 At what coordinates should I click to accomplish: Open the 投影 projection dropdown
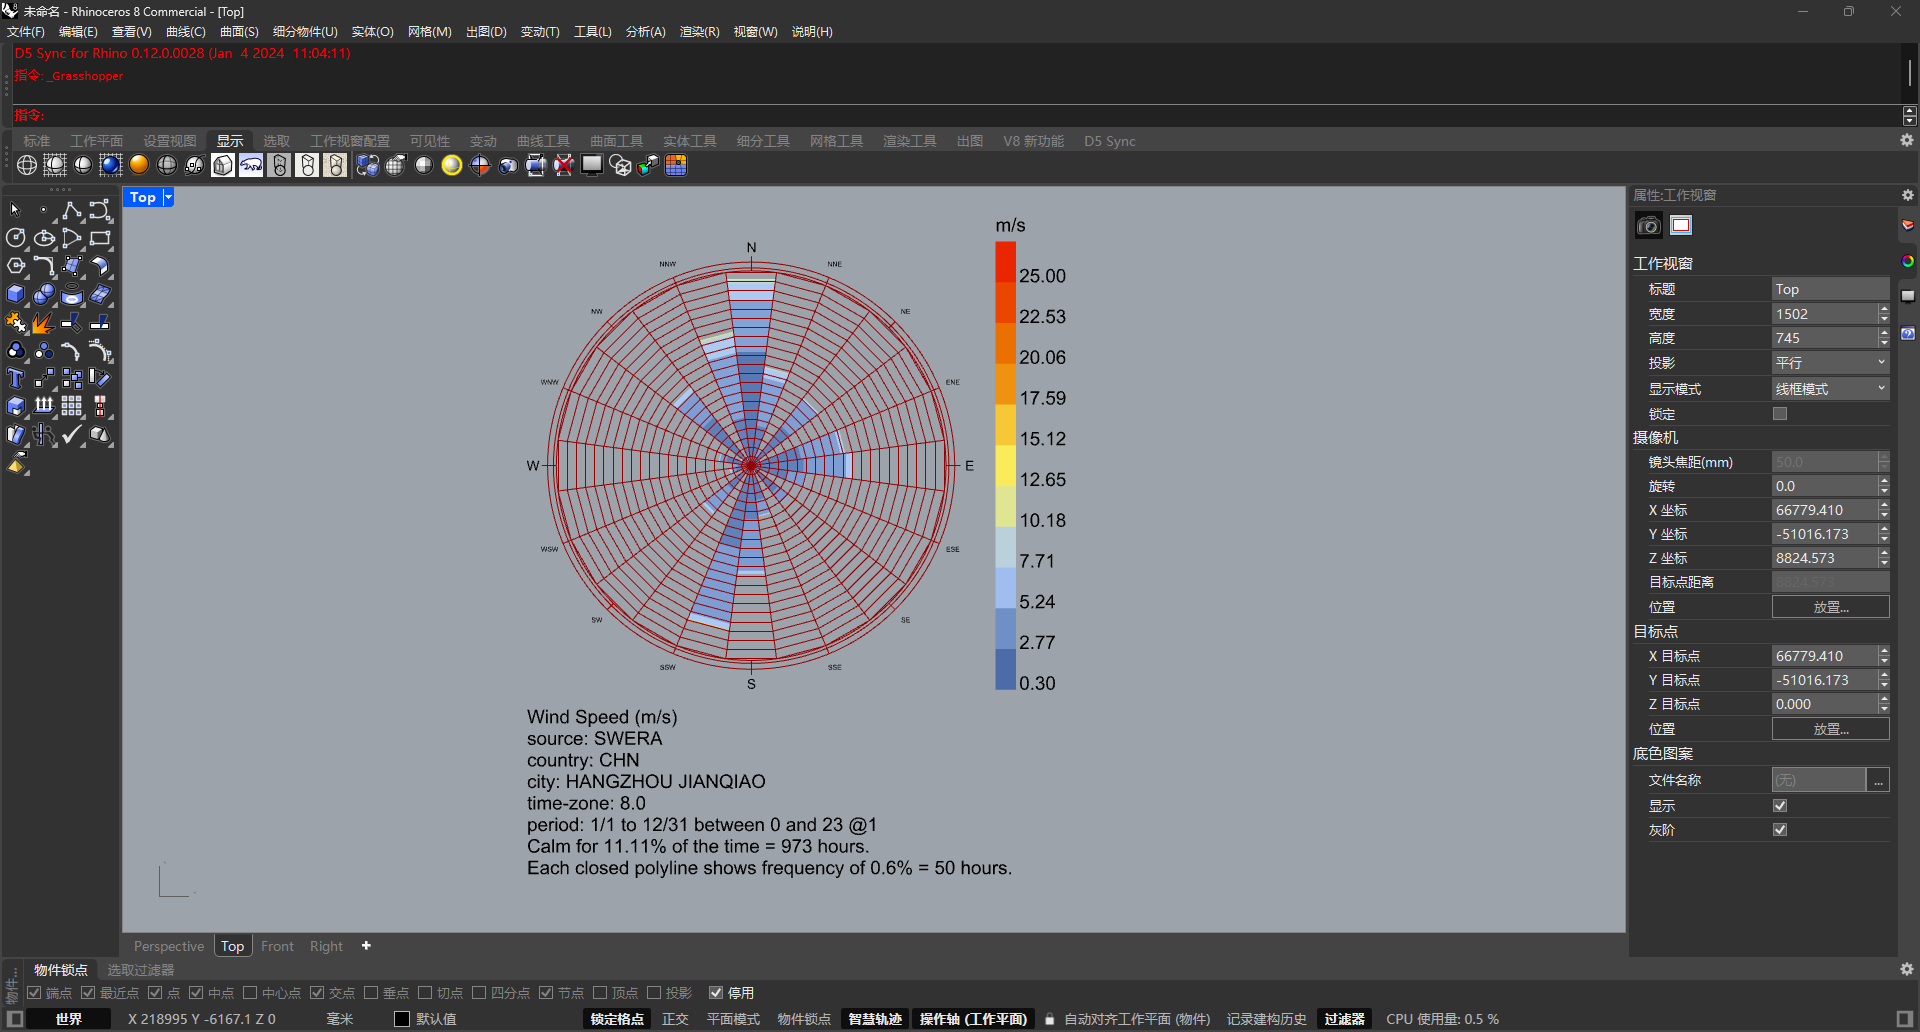[1830, 362]
